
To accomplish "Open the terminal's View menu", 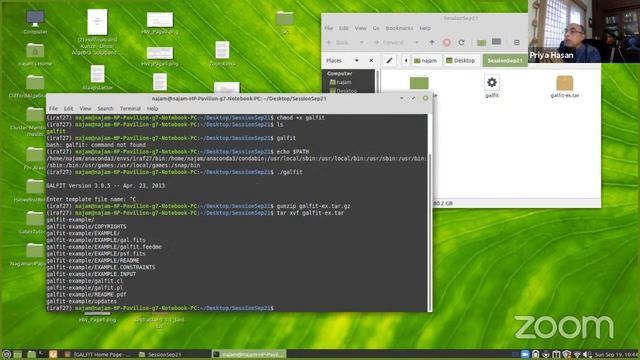I will [85, 109].
